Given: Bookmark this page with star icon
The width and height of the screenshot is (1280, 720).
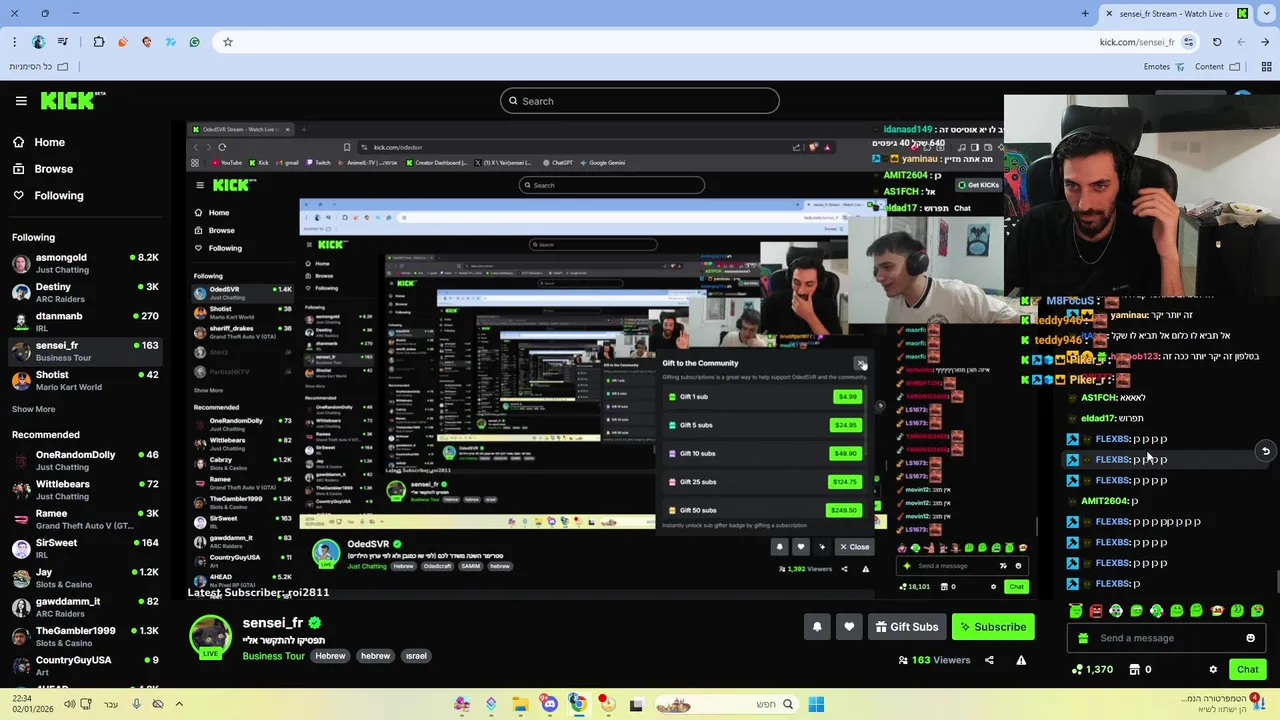Looking at the screenshot, I should pyautogui.click(x=228, y=42).
